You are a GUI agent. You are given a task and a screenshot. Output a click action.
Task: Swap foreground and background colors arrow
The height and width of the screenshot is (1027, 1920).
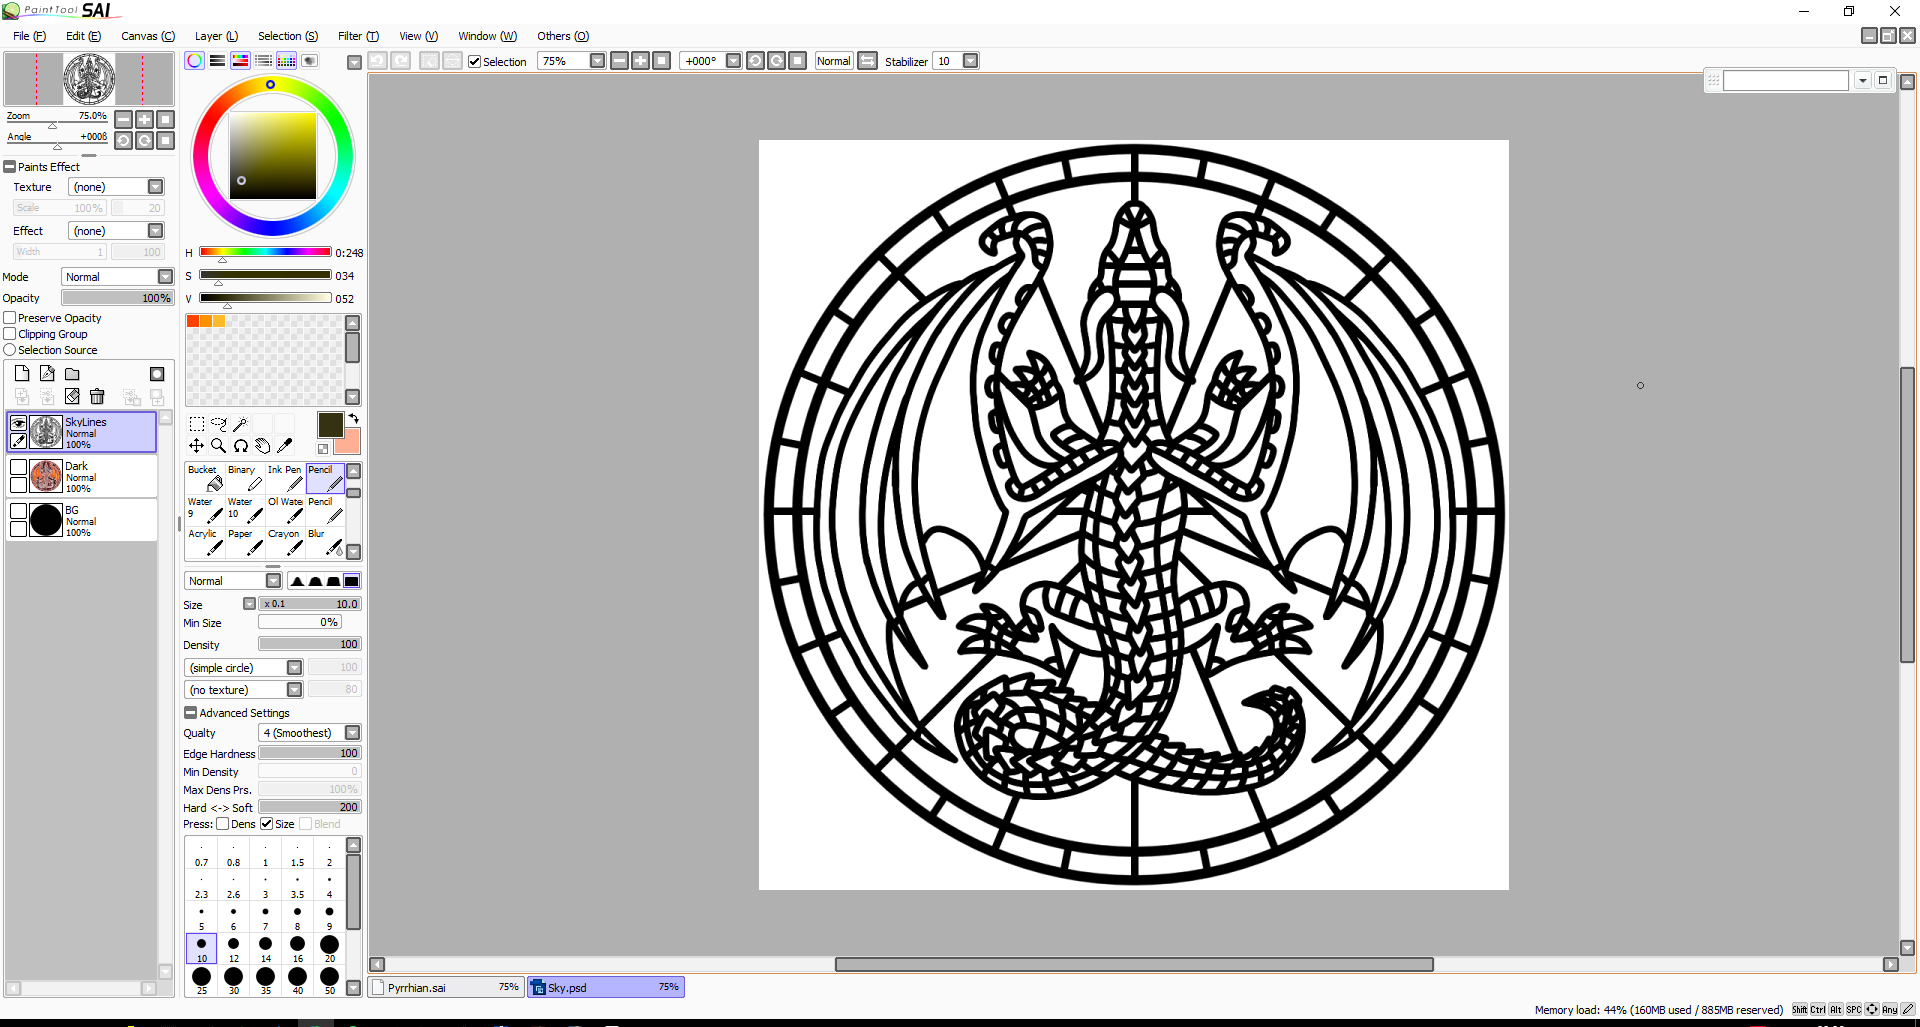[x=353, y=419]
